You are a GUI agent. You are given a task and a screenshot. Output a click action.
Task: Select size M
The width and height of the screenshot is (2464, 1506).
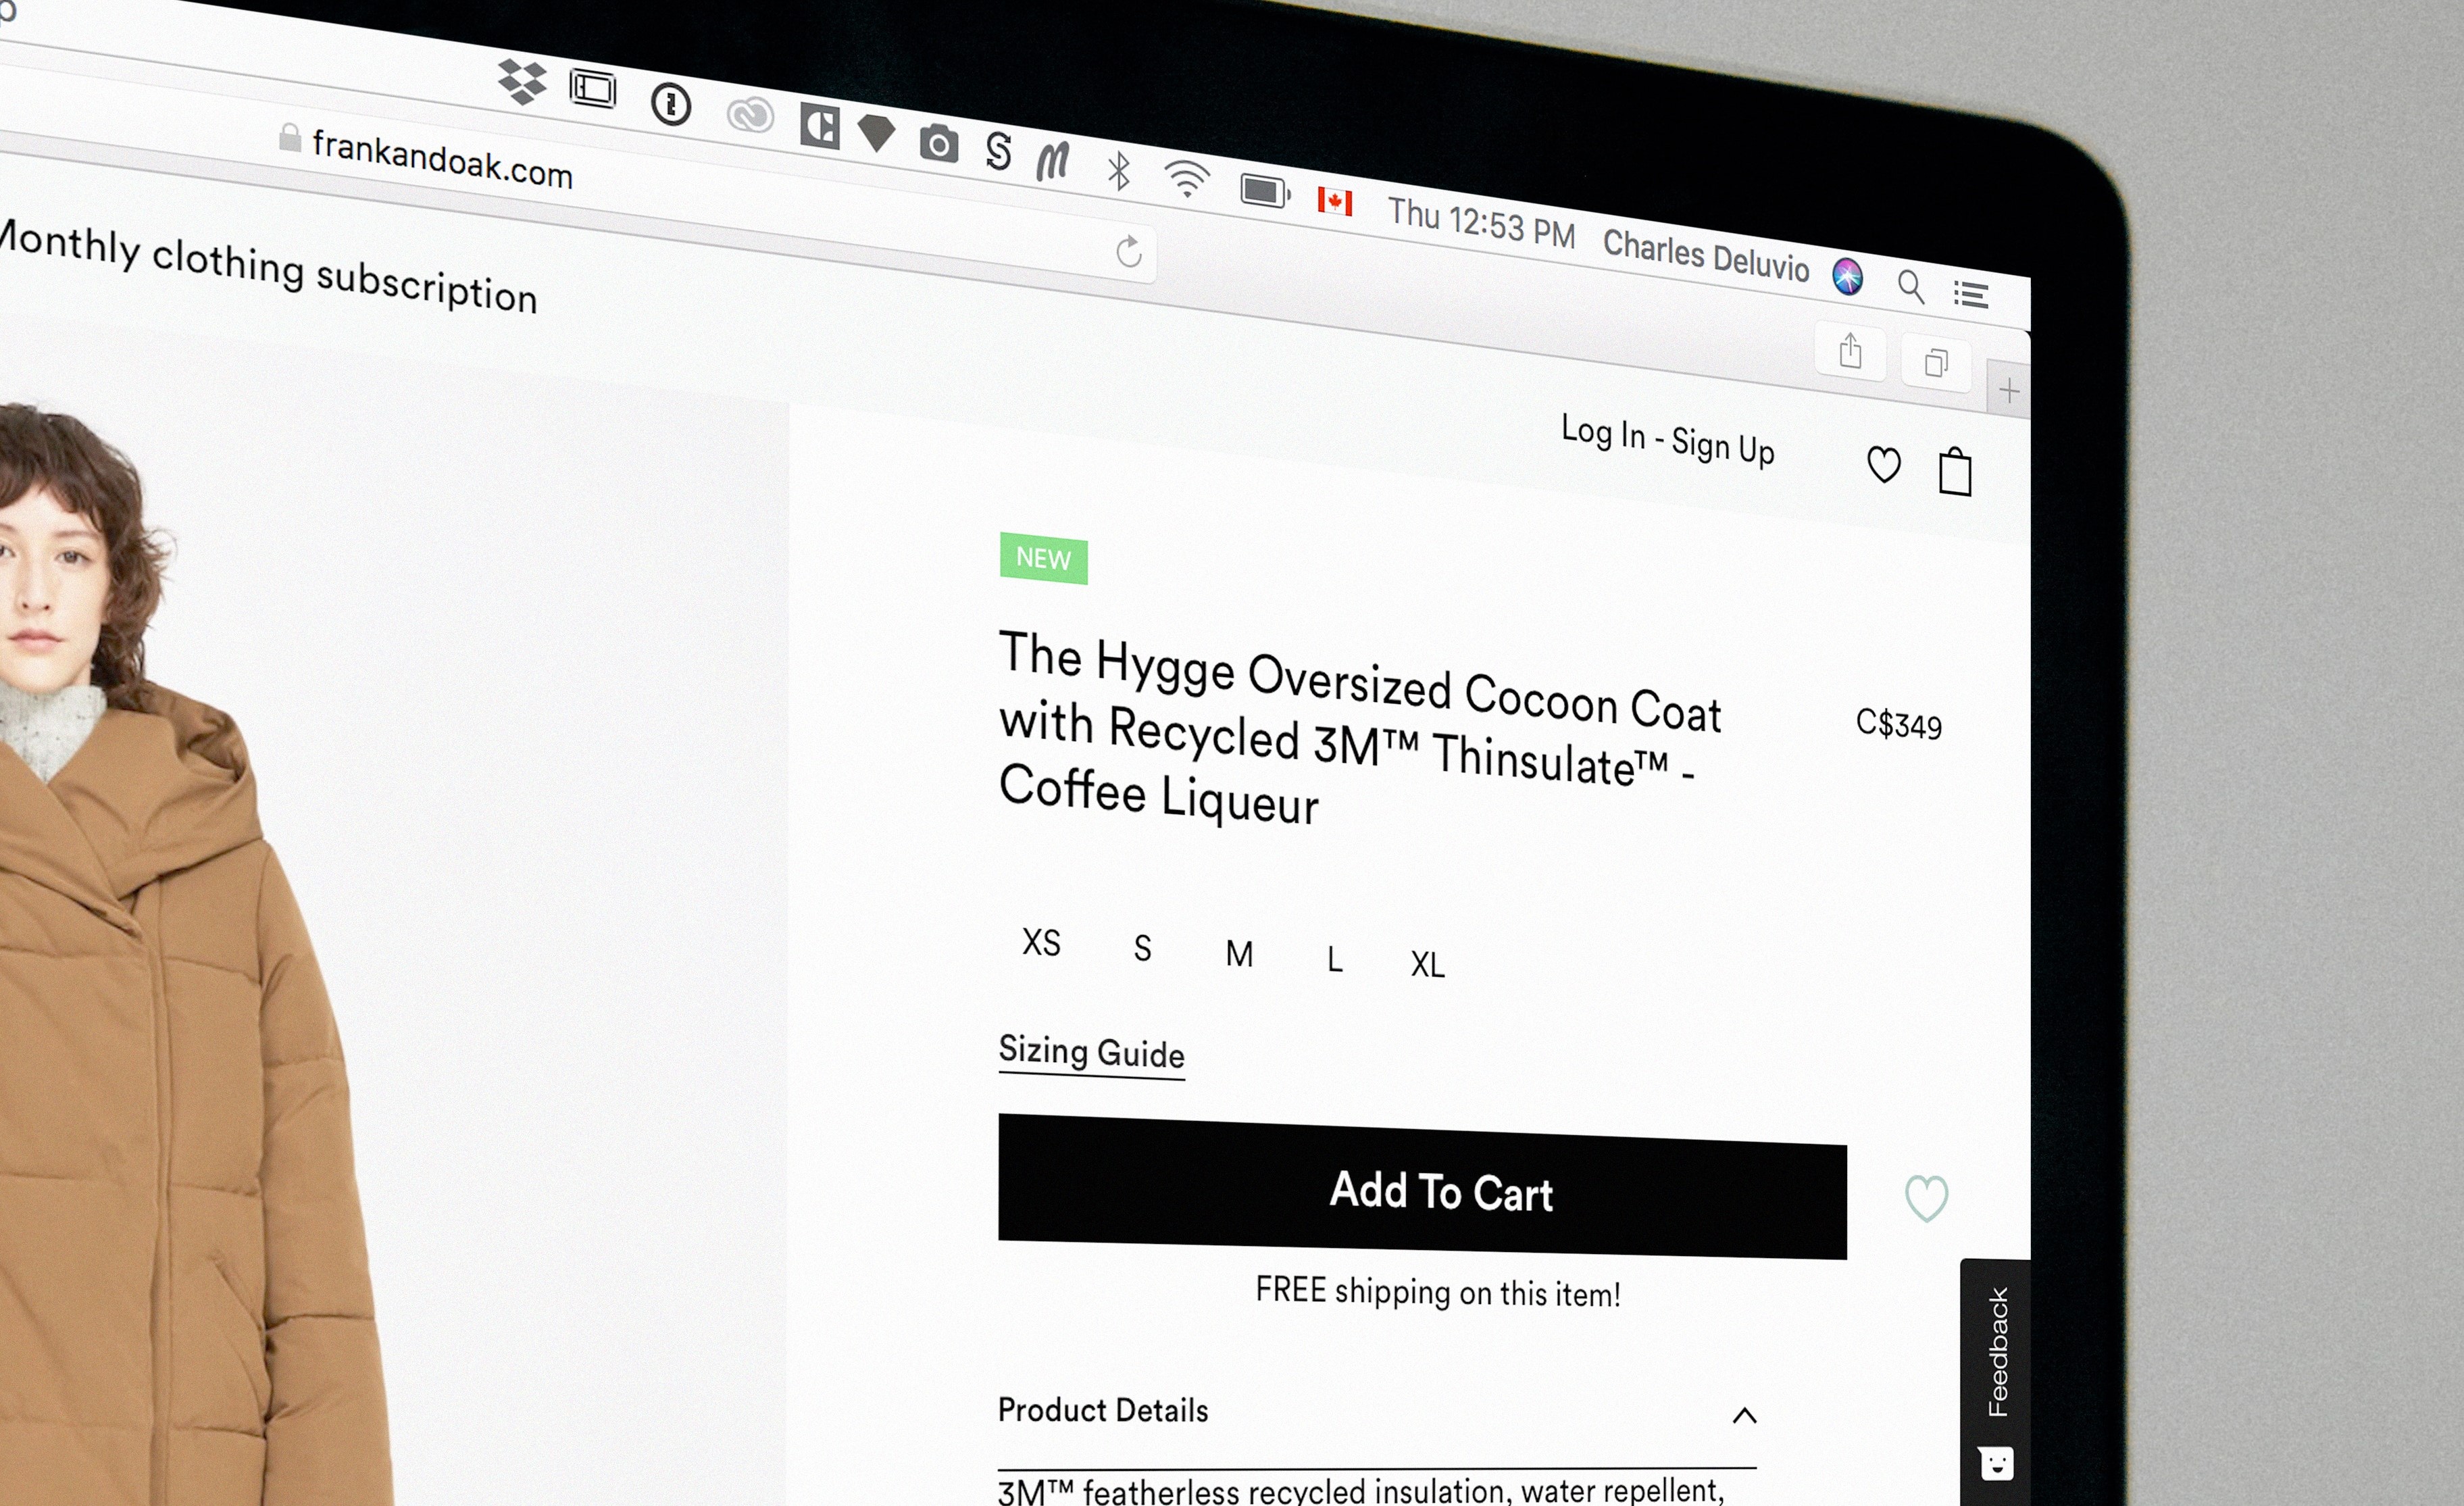click(1239, 954)
